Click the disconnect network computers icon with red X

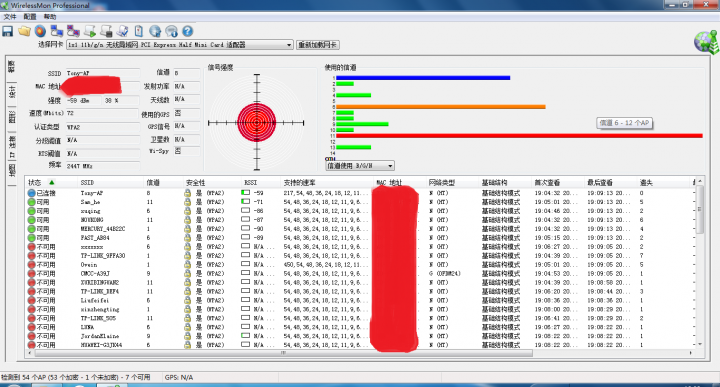pos(73,31)
